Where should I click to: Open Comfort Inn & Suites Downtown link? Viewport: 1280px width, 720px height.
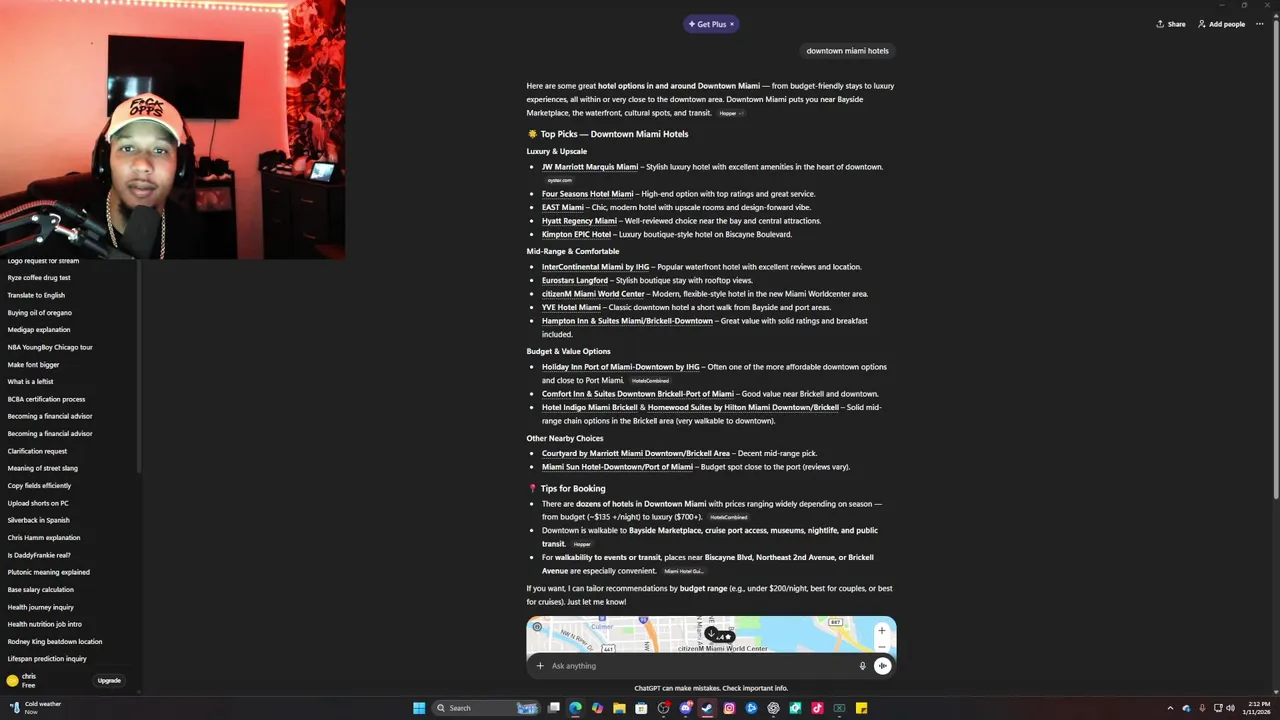[x=637, y=394]
